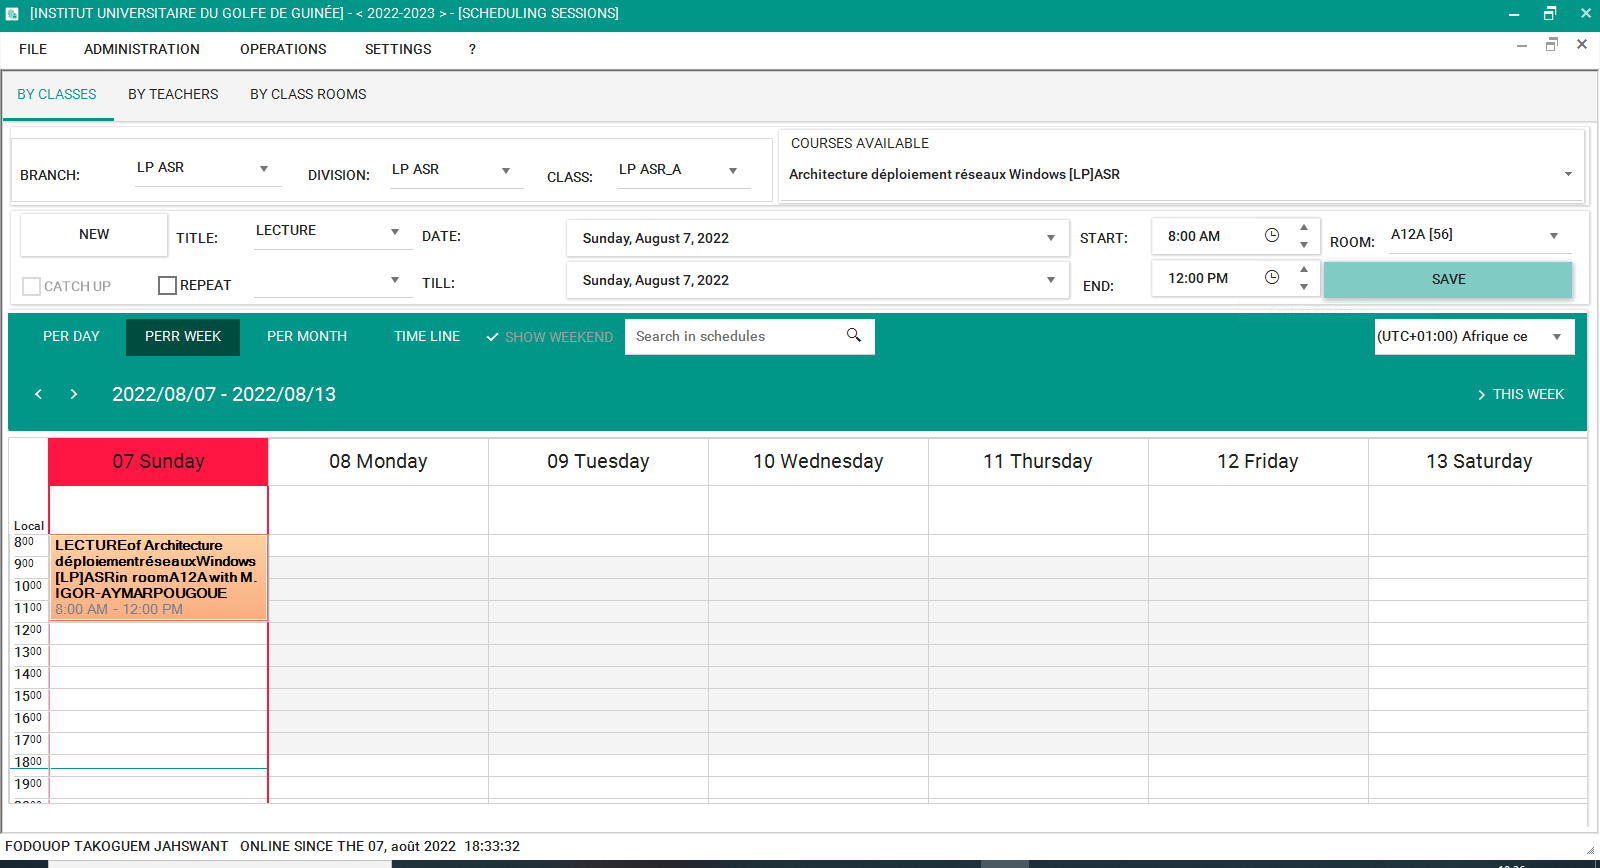Select the 09 Tuesday column header
This screenshot has height=868, width=1600.
coord(598,461)
